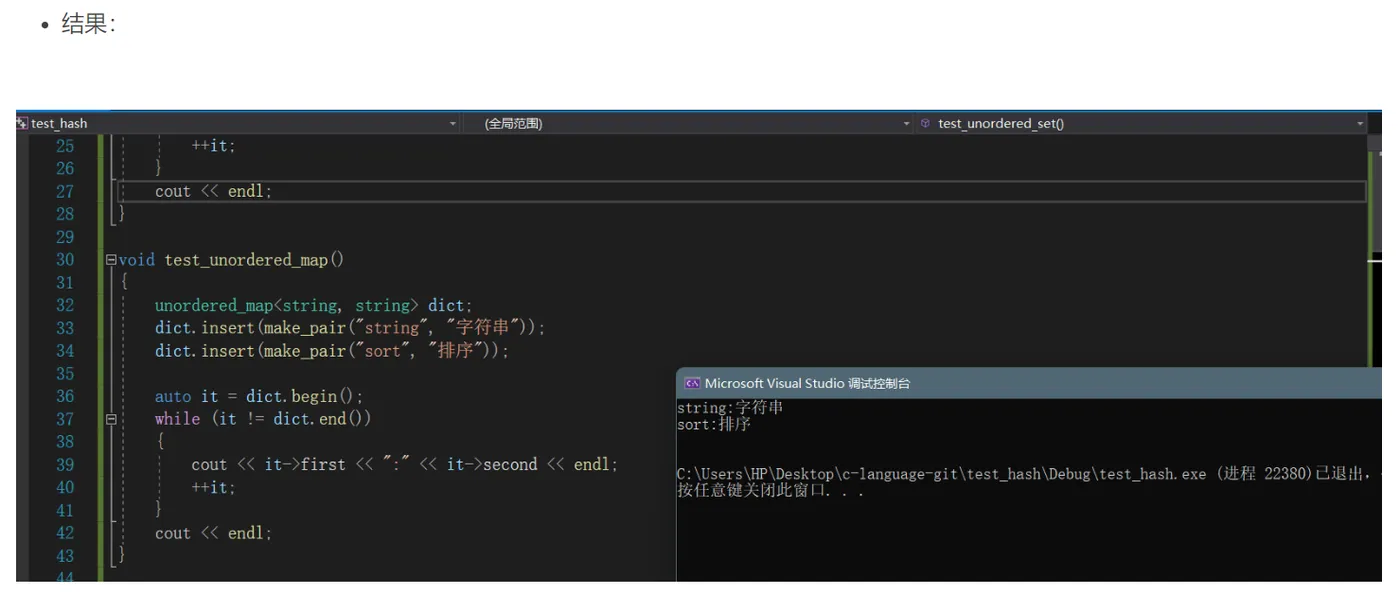Click "cout << endl;" on line 27
The image size is (1400, 594).
[214, 192]
